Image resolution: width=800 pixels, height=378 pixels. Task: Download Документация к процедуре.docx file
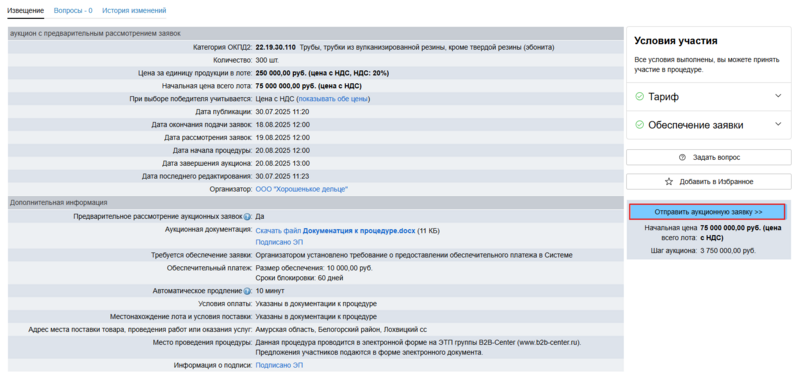tap(362, 231)
